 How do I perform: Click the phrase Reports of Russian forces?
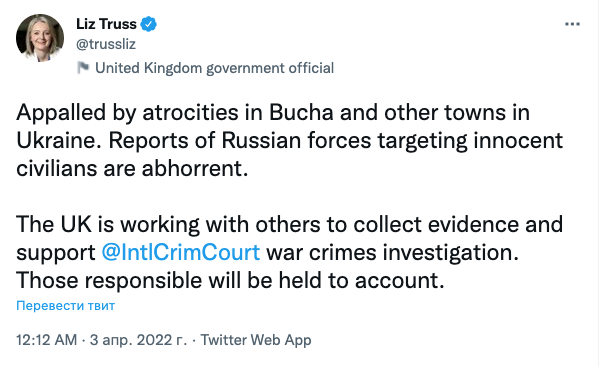click(x=240, y=141)
